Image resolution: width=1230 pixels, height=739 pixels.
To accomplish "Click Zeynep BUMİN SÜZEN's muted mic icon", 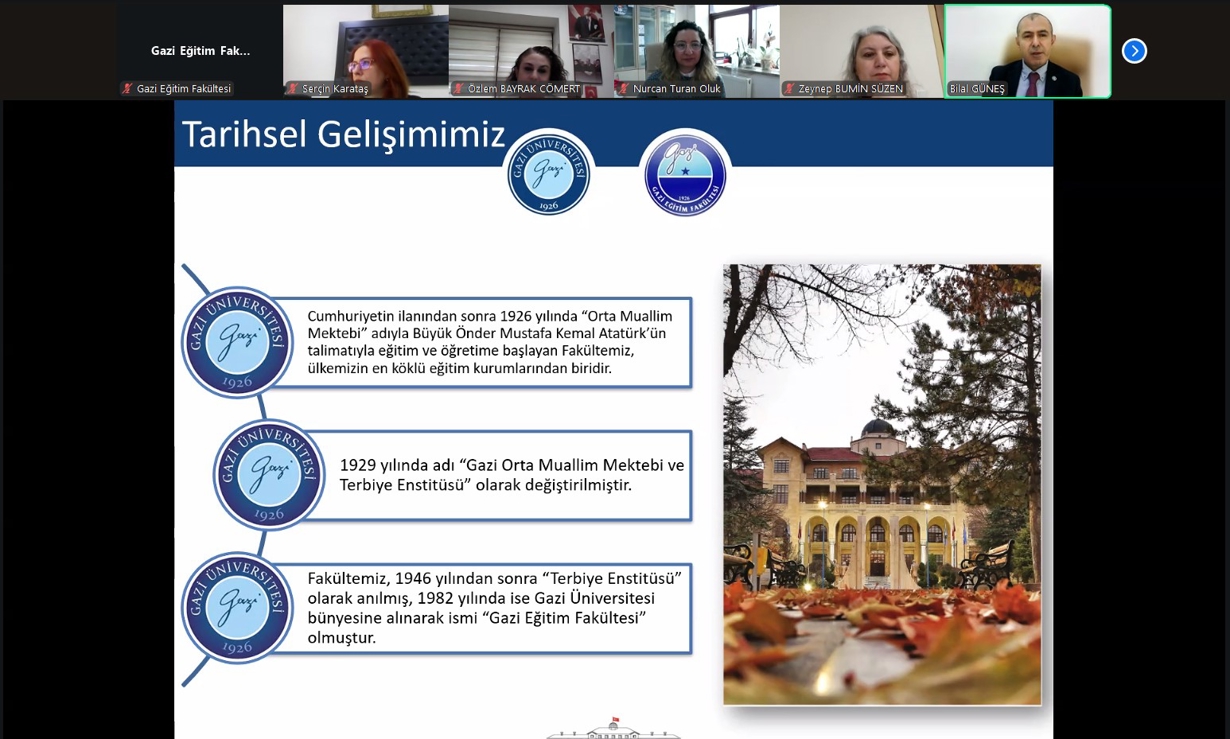I will pyautogui.click(x=790, y=89).
